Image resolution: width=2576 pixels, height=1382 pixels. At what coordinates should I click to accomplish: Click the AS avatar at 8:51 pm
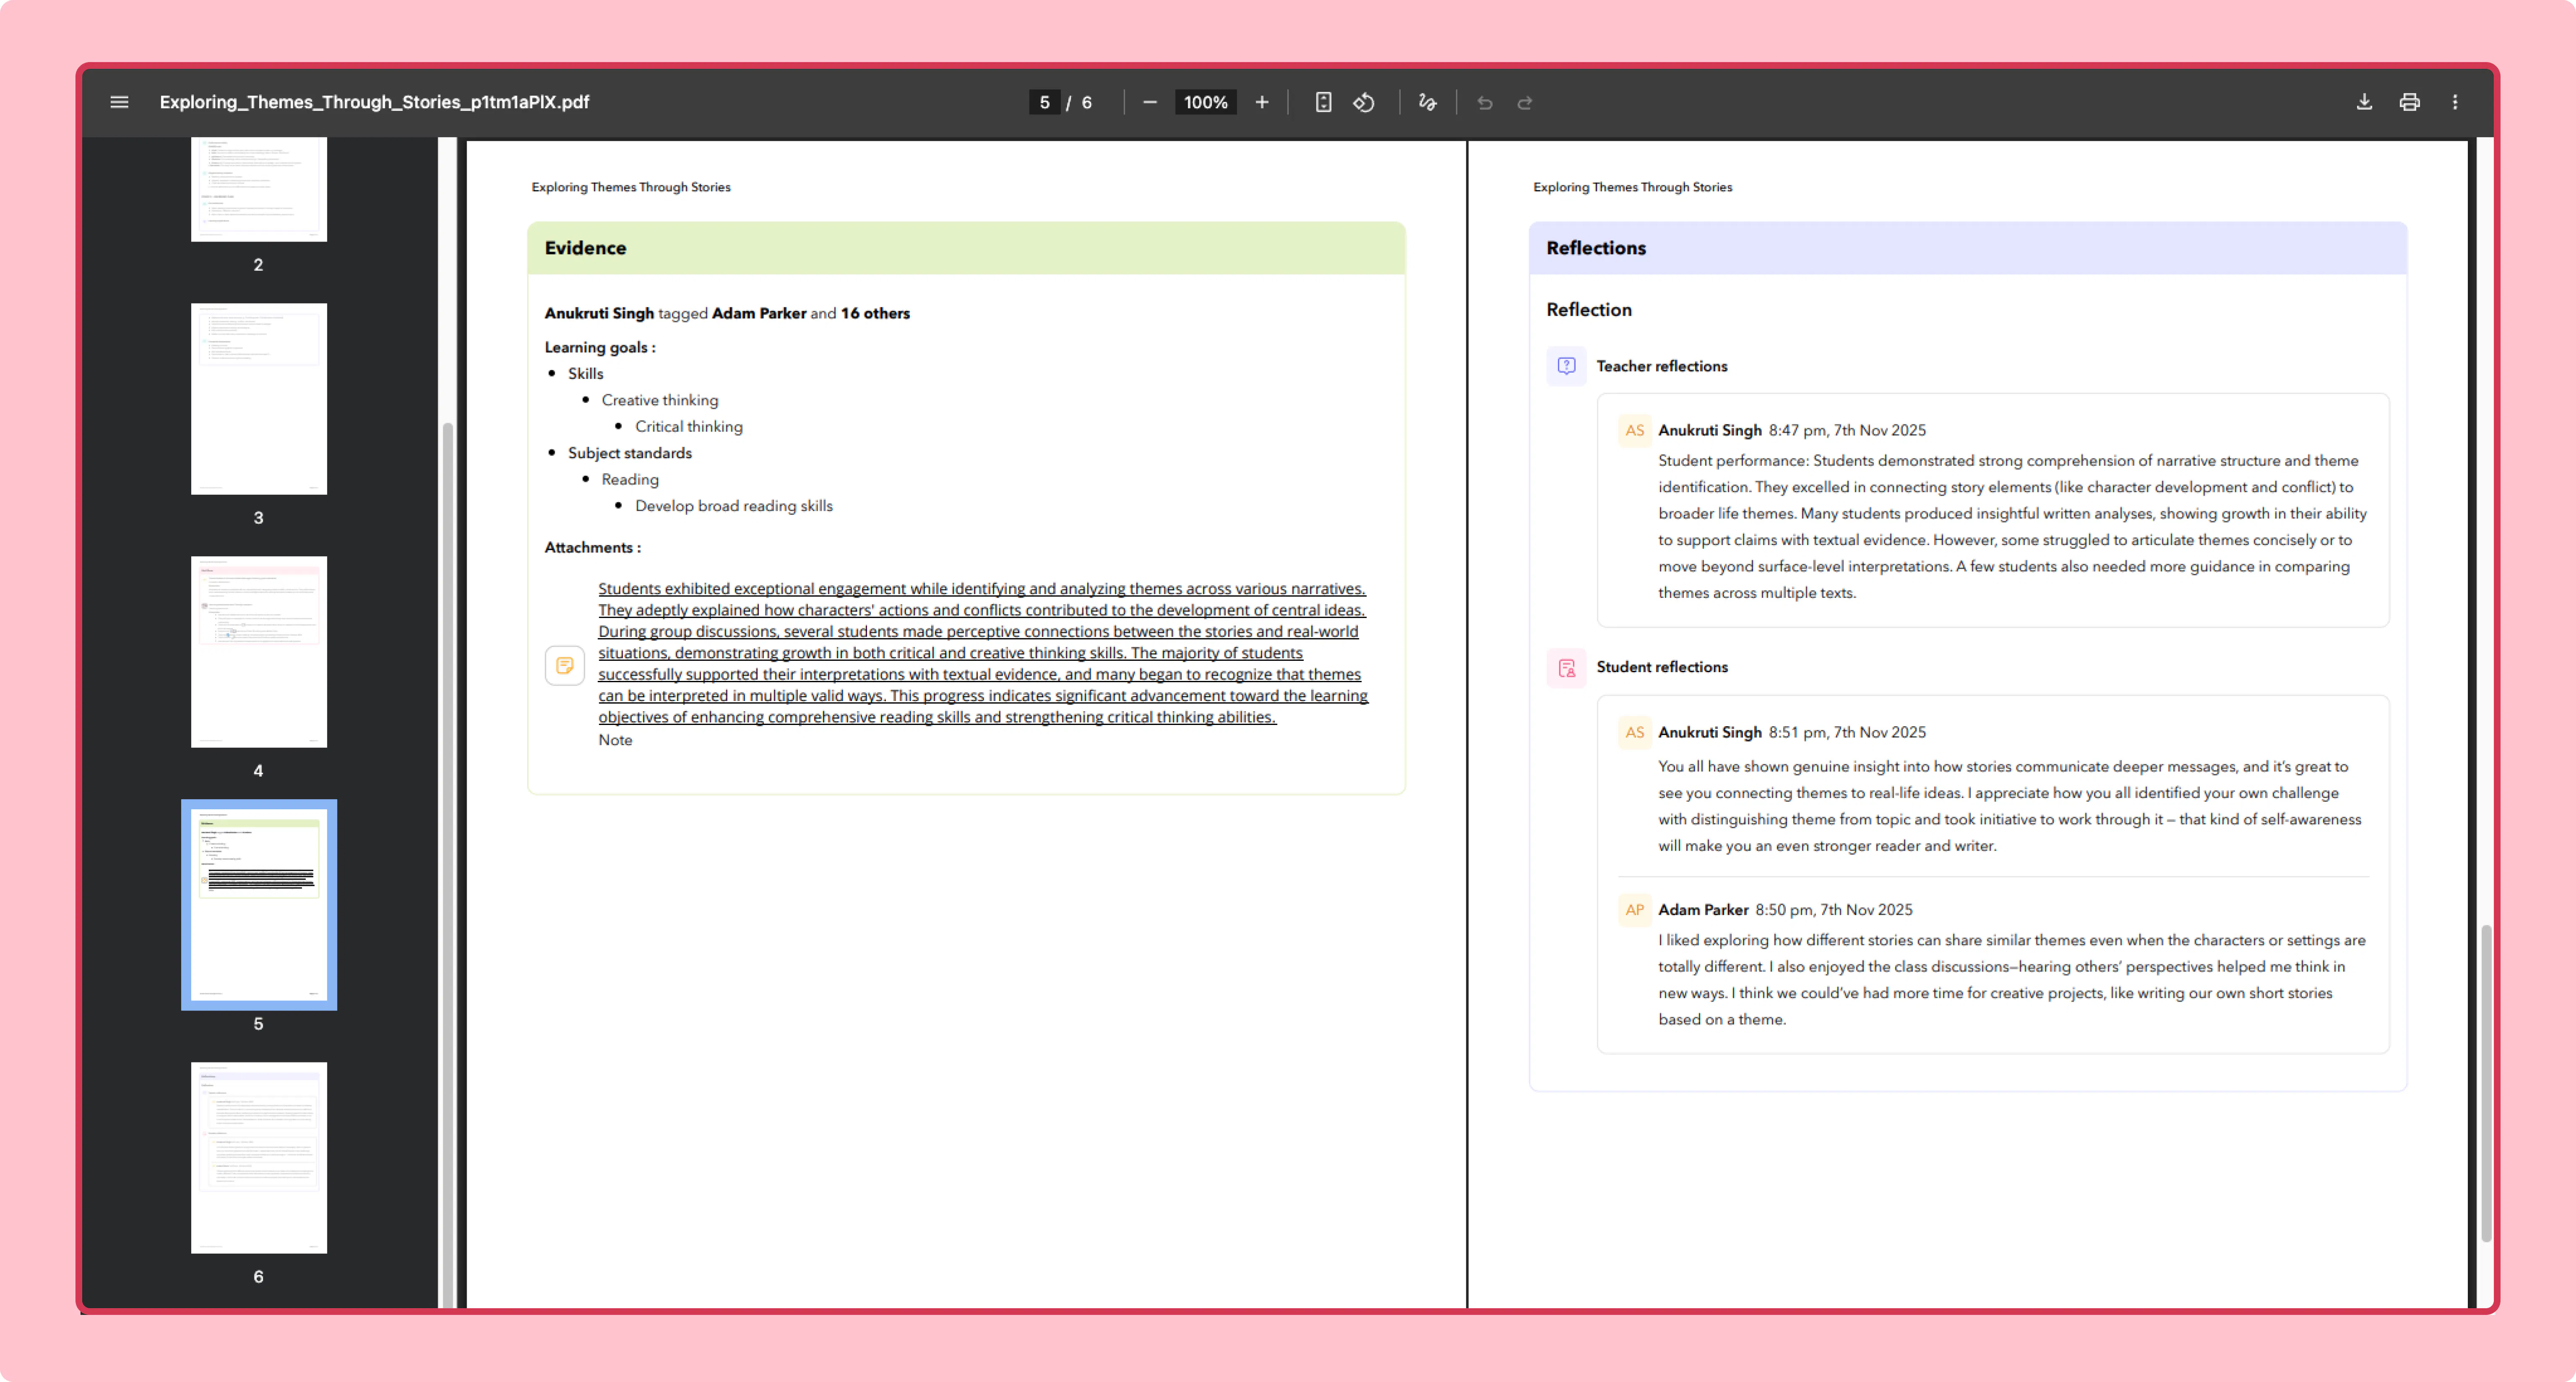(1635, 732)
